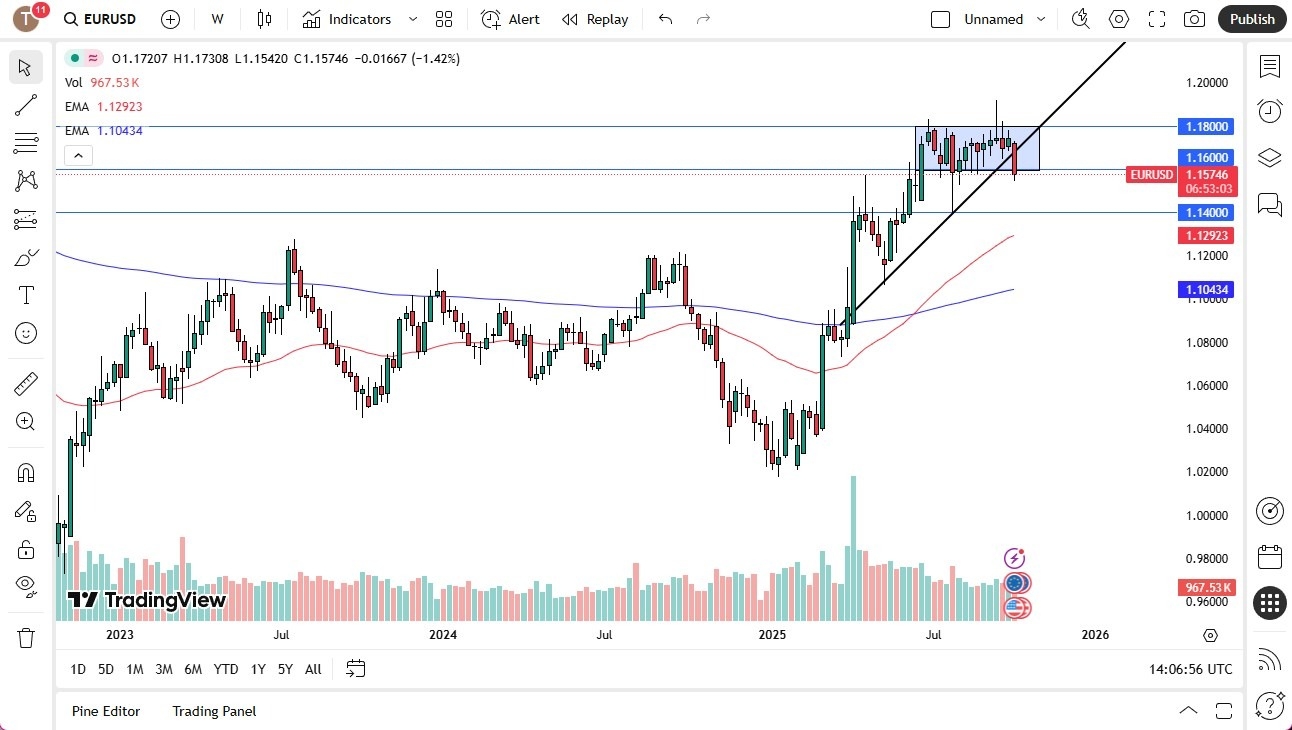
Task: Expand the Indicators dropdown arrow
Action: pos(411,18)
